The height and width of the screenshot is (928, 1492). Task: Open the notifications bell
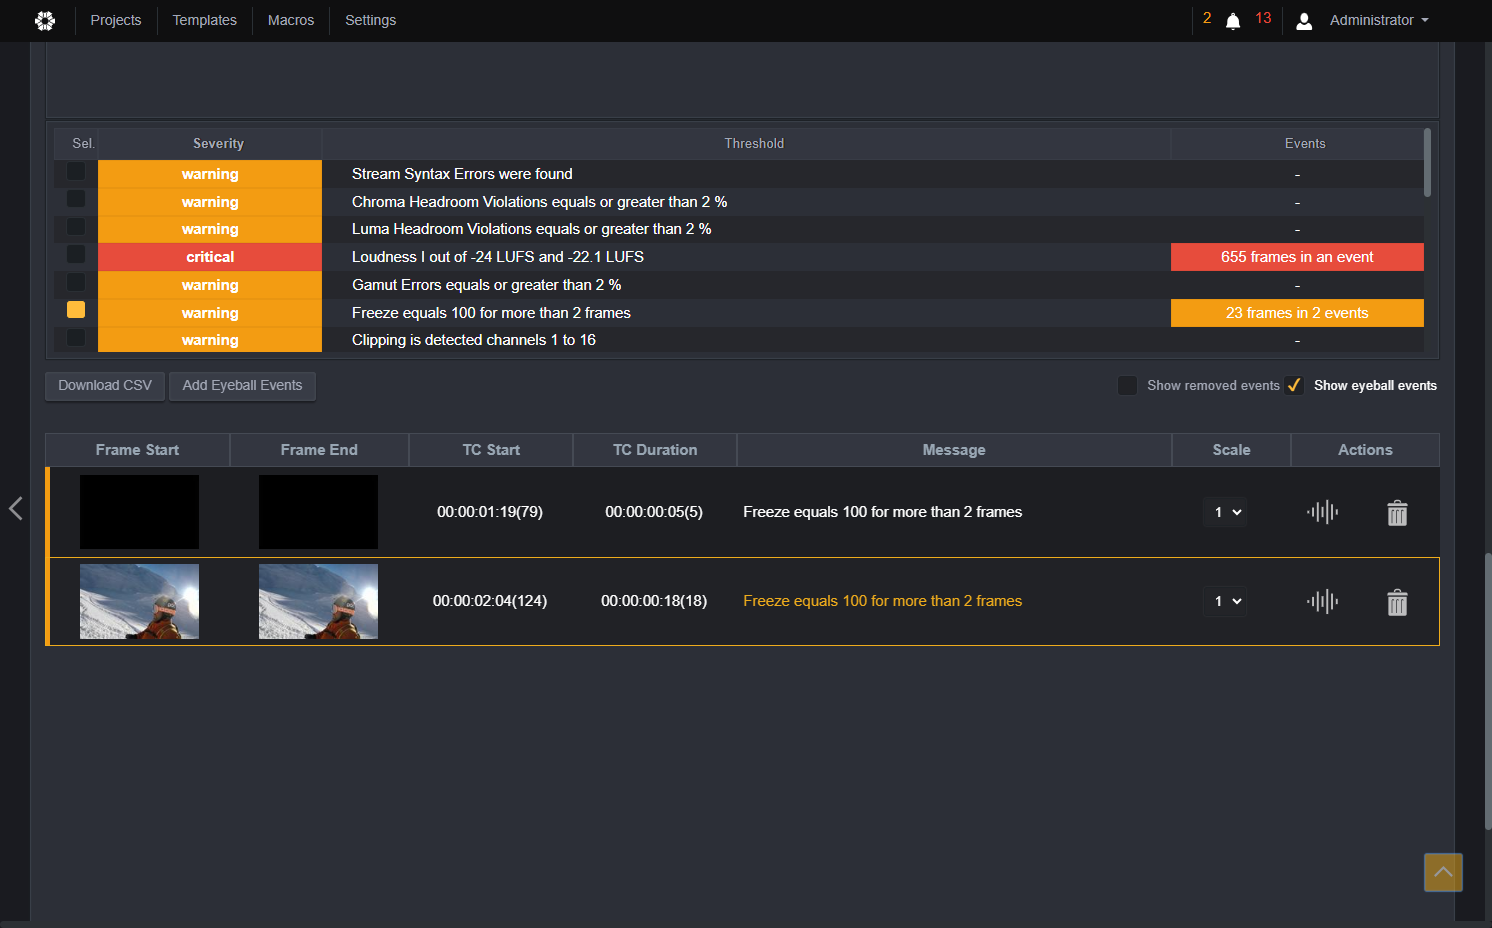(1233, 21)
